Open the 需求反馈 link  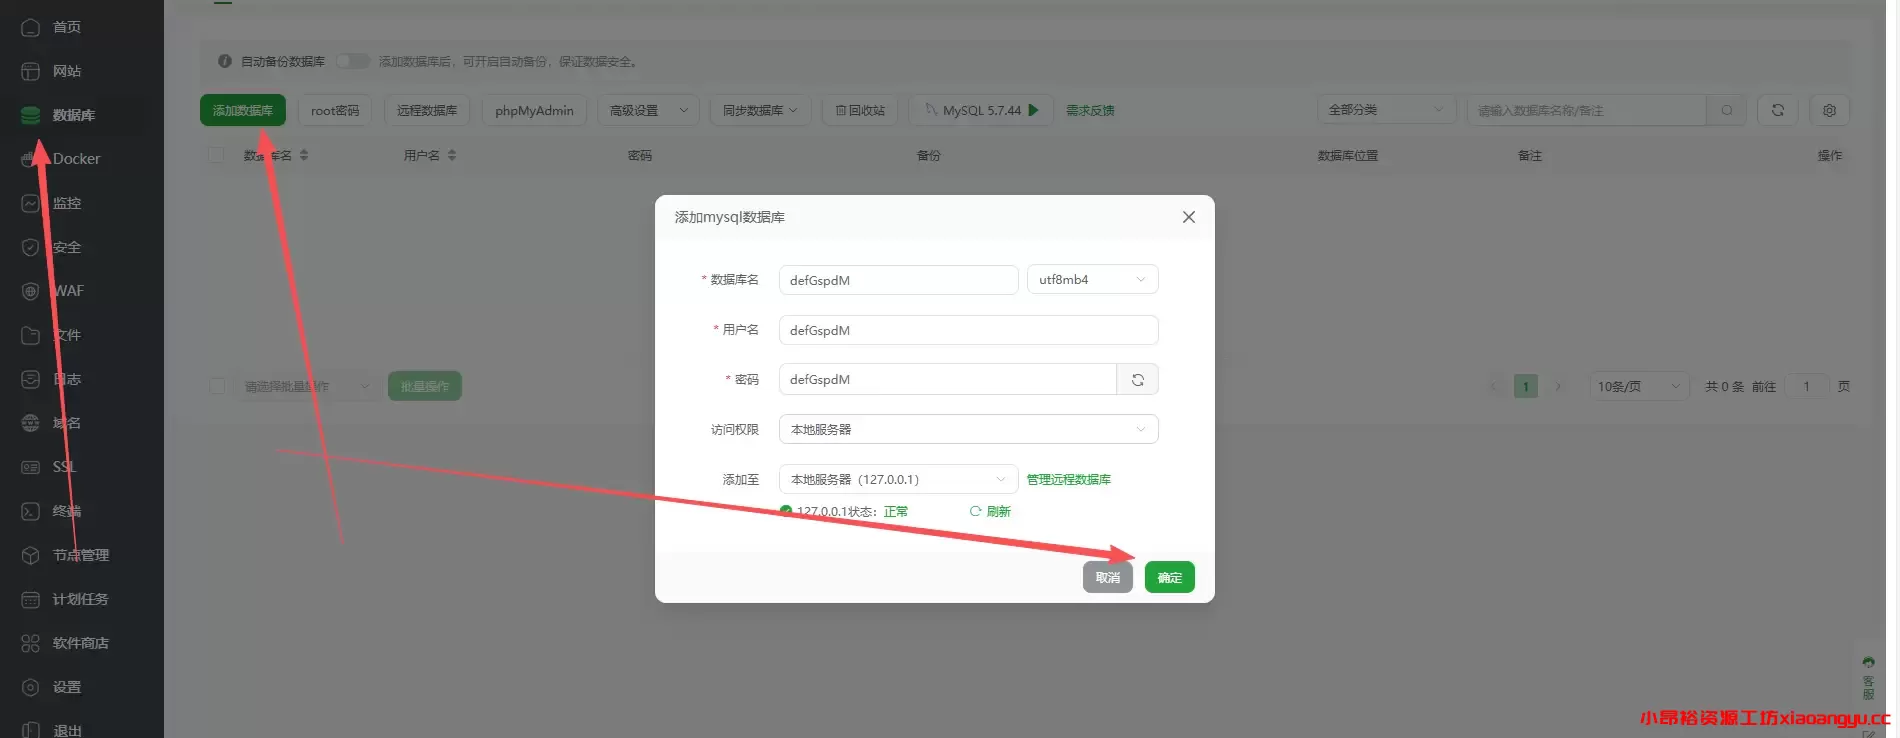pos(1090,110)
